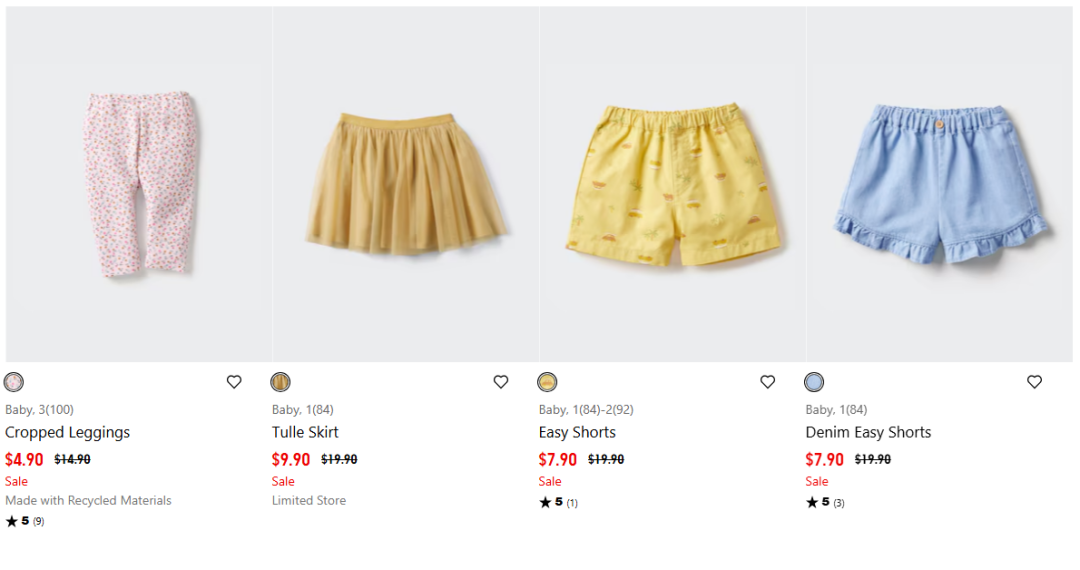
Task: Check Denim Easy Shorts star rating reviews
Action: coord(825,503)
